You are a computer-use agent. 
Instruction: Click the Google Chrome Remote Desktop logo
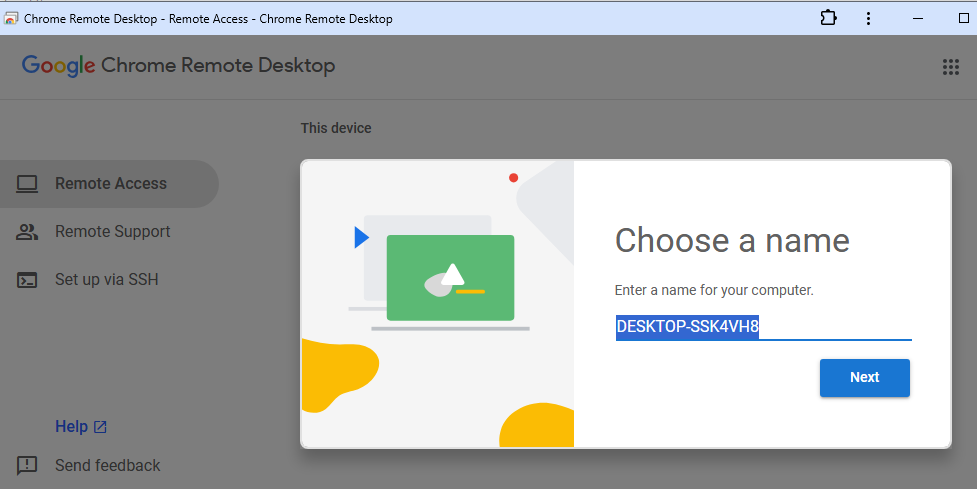[178, 65]
